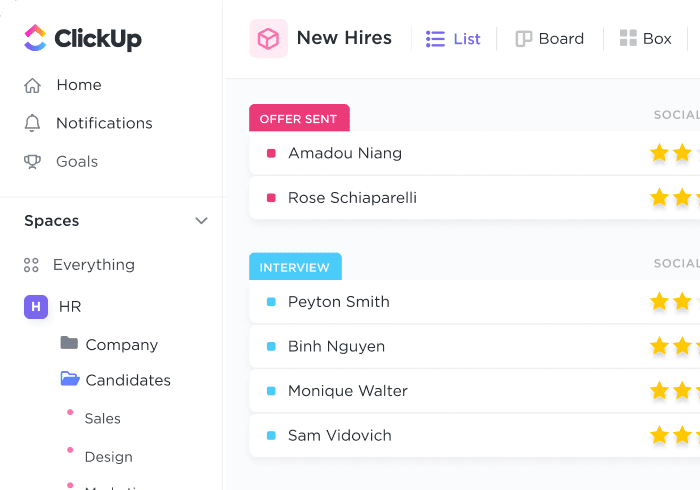Open the Rose Schiaparelli task
The width and height of the screenshot is (700, 490).
coord(352,198)
